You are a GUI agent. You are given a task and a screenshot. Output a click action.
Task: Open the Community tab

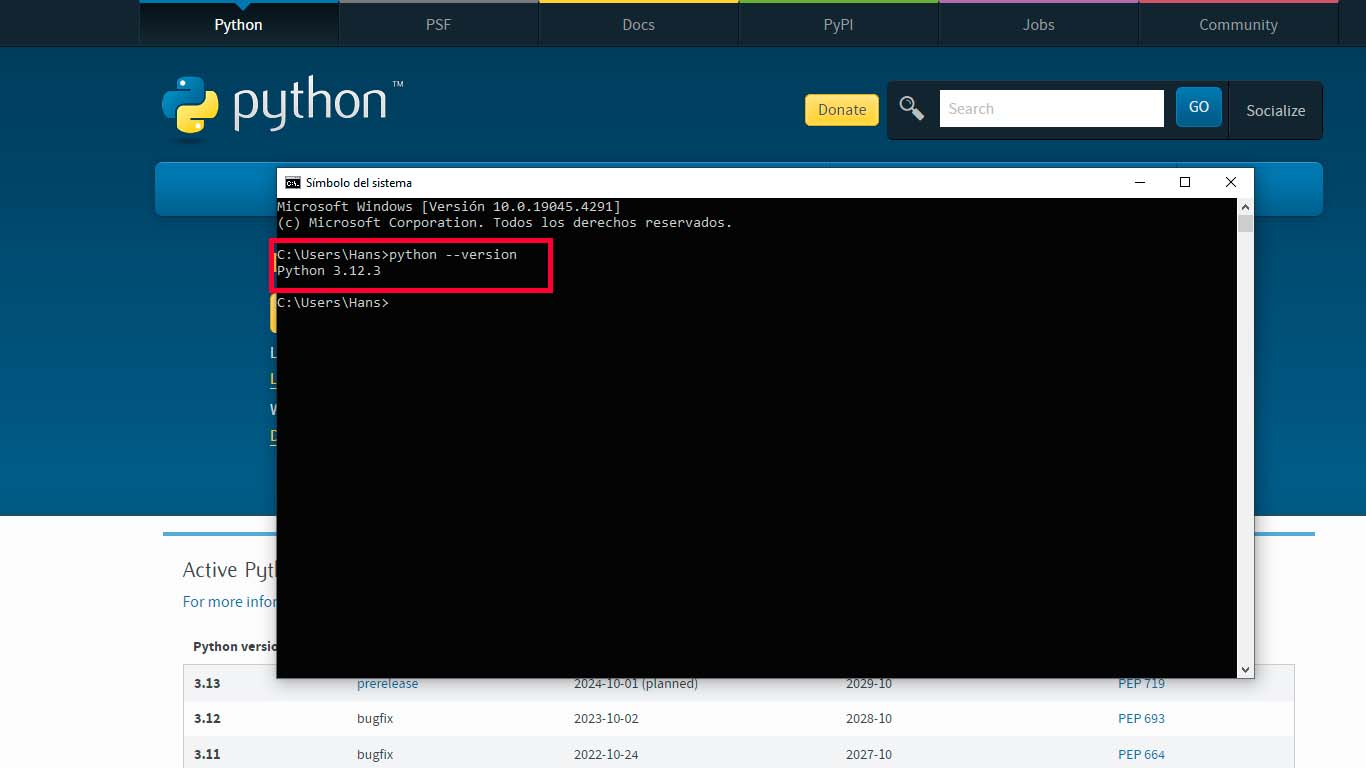point(1238,24)
